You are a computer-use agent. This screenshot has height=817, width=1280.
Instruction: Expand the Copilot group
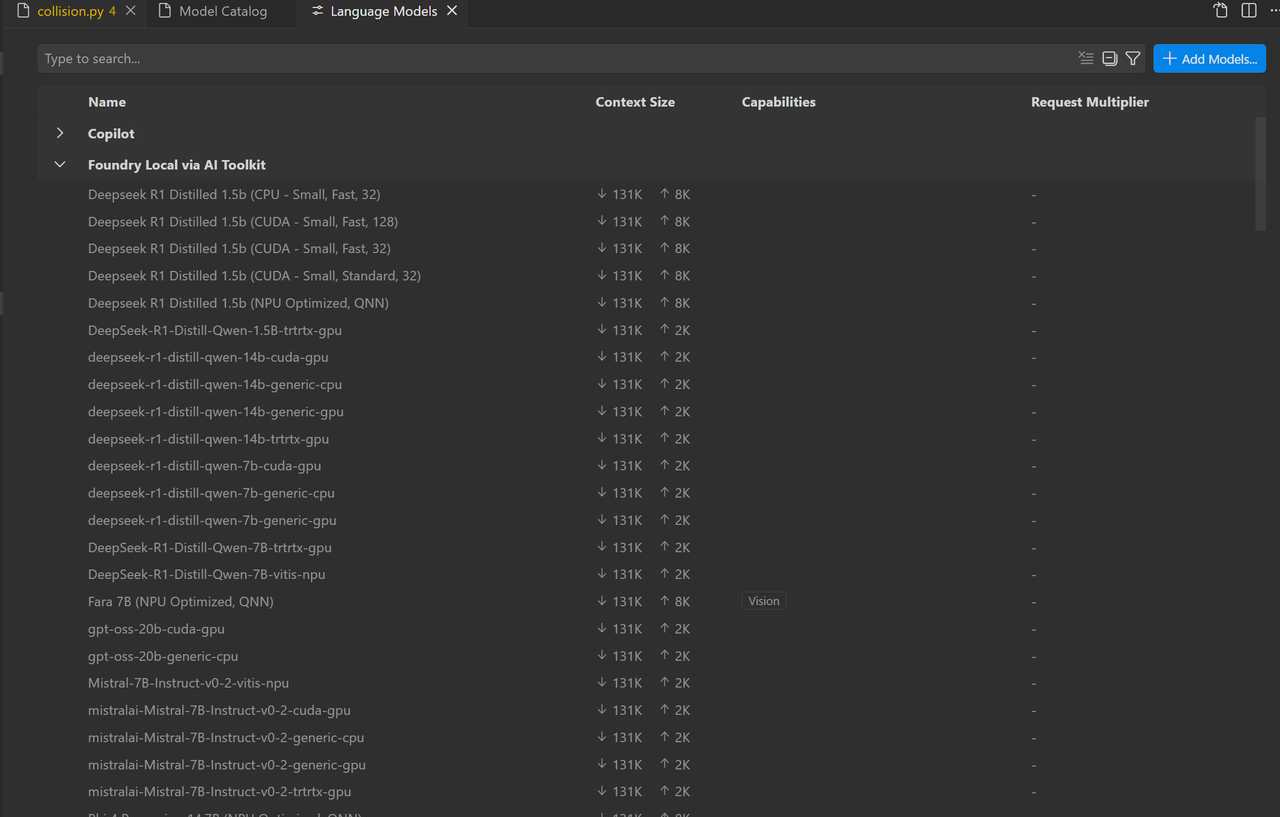pyautogui.click(x=60, y=133)
